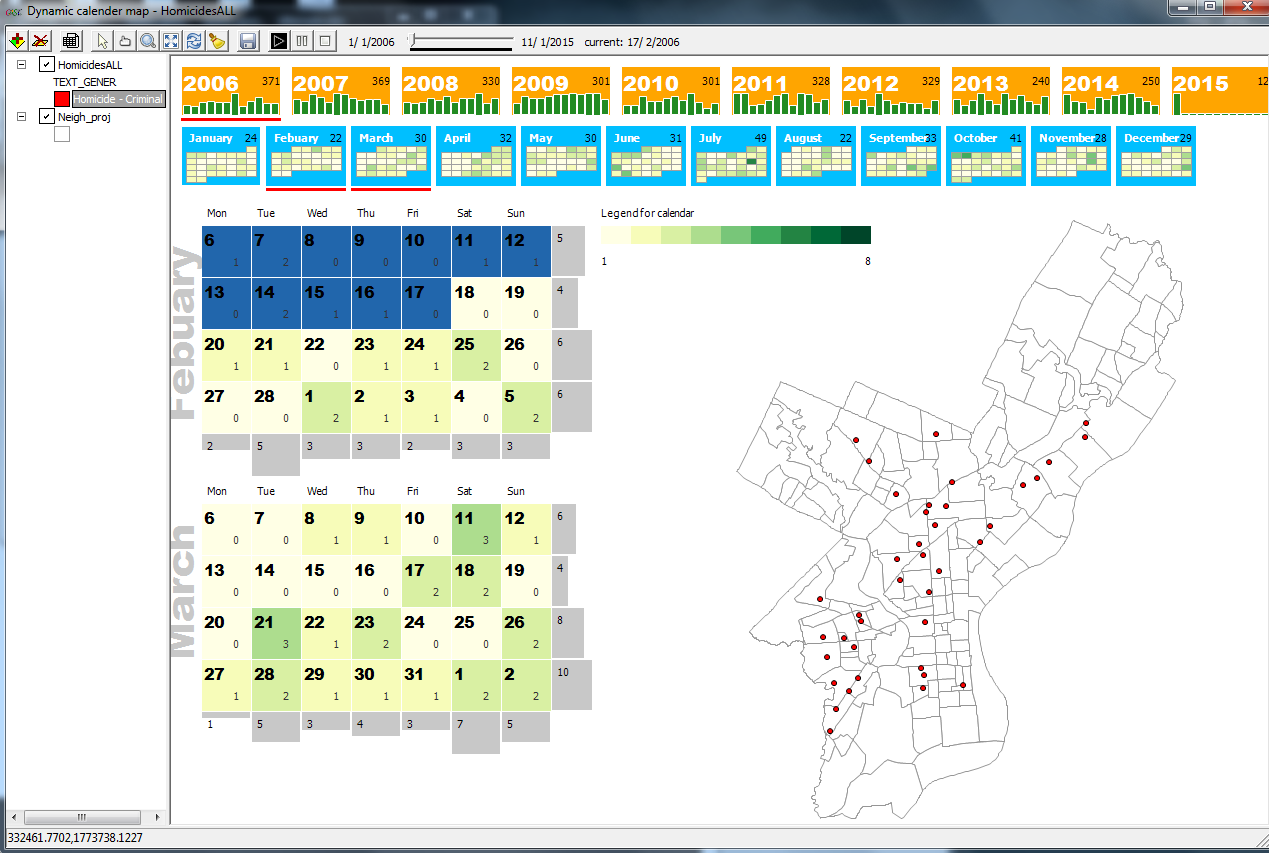Click the zoom to full extent icon
Image resolution: width=1269 pixels, height=853 pixels.
171,41
